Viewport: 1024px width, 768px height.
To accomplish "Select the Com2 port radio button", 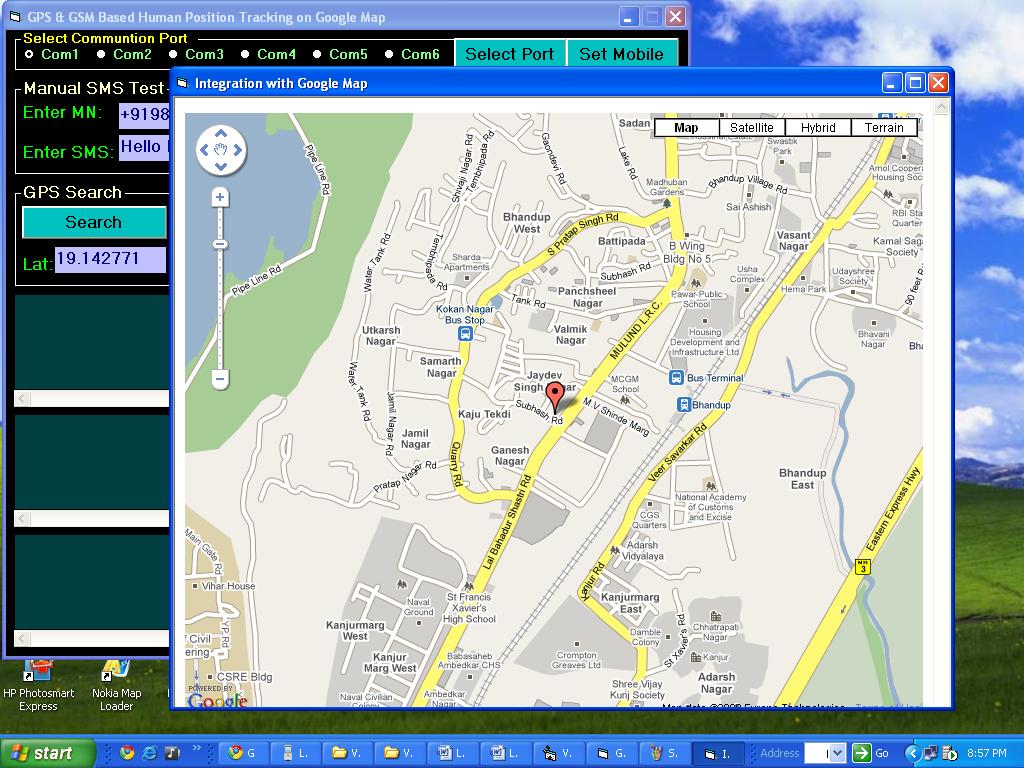I will coord(101,54).
